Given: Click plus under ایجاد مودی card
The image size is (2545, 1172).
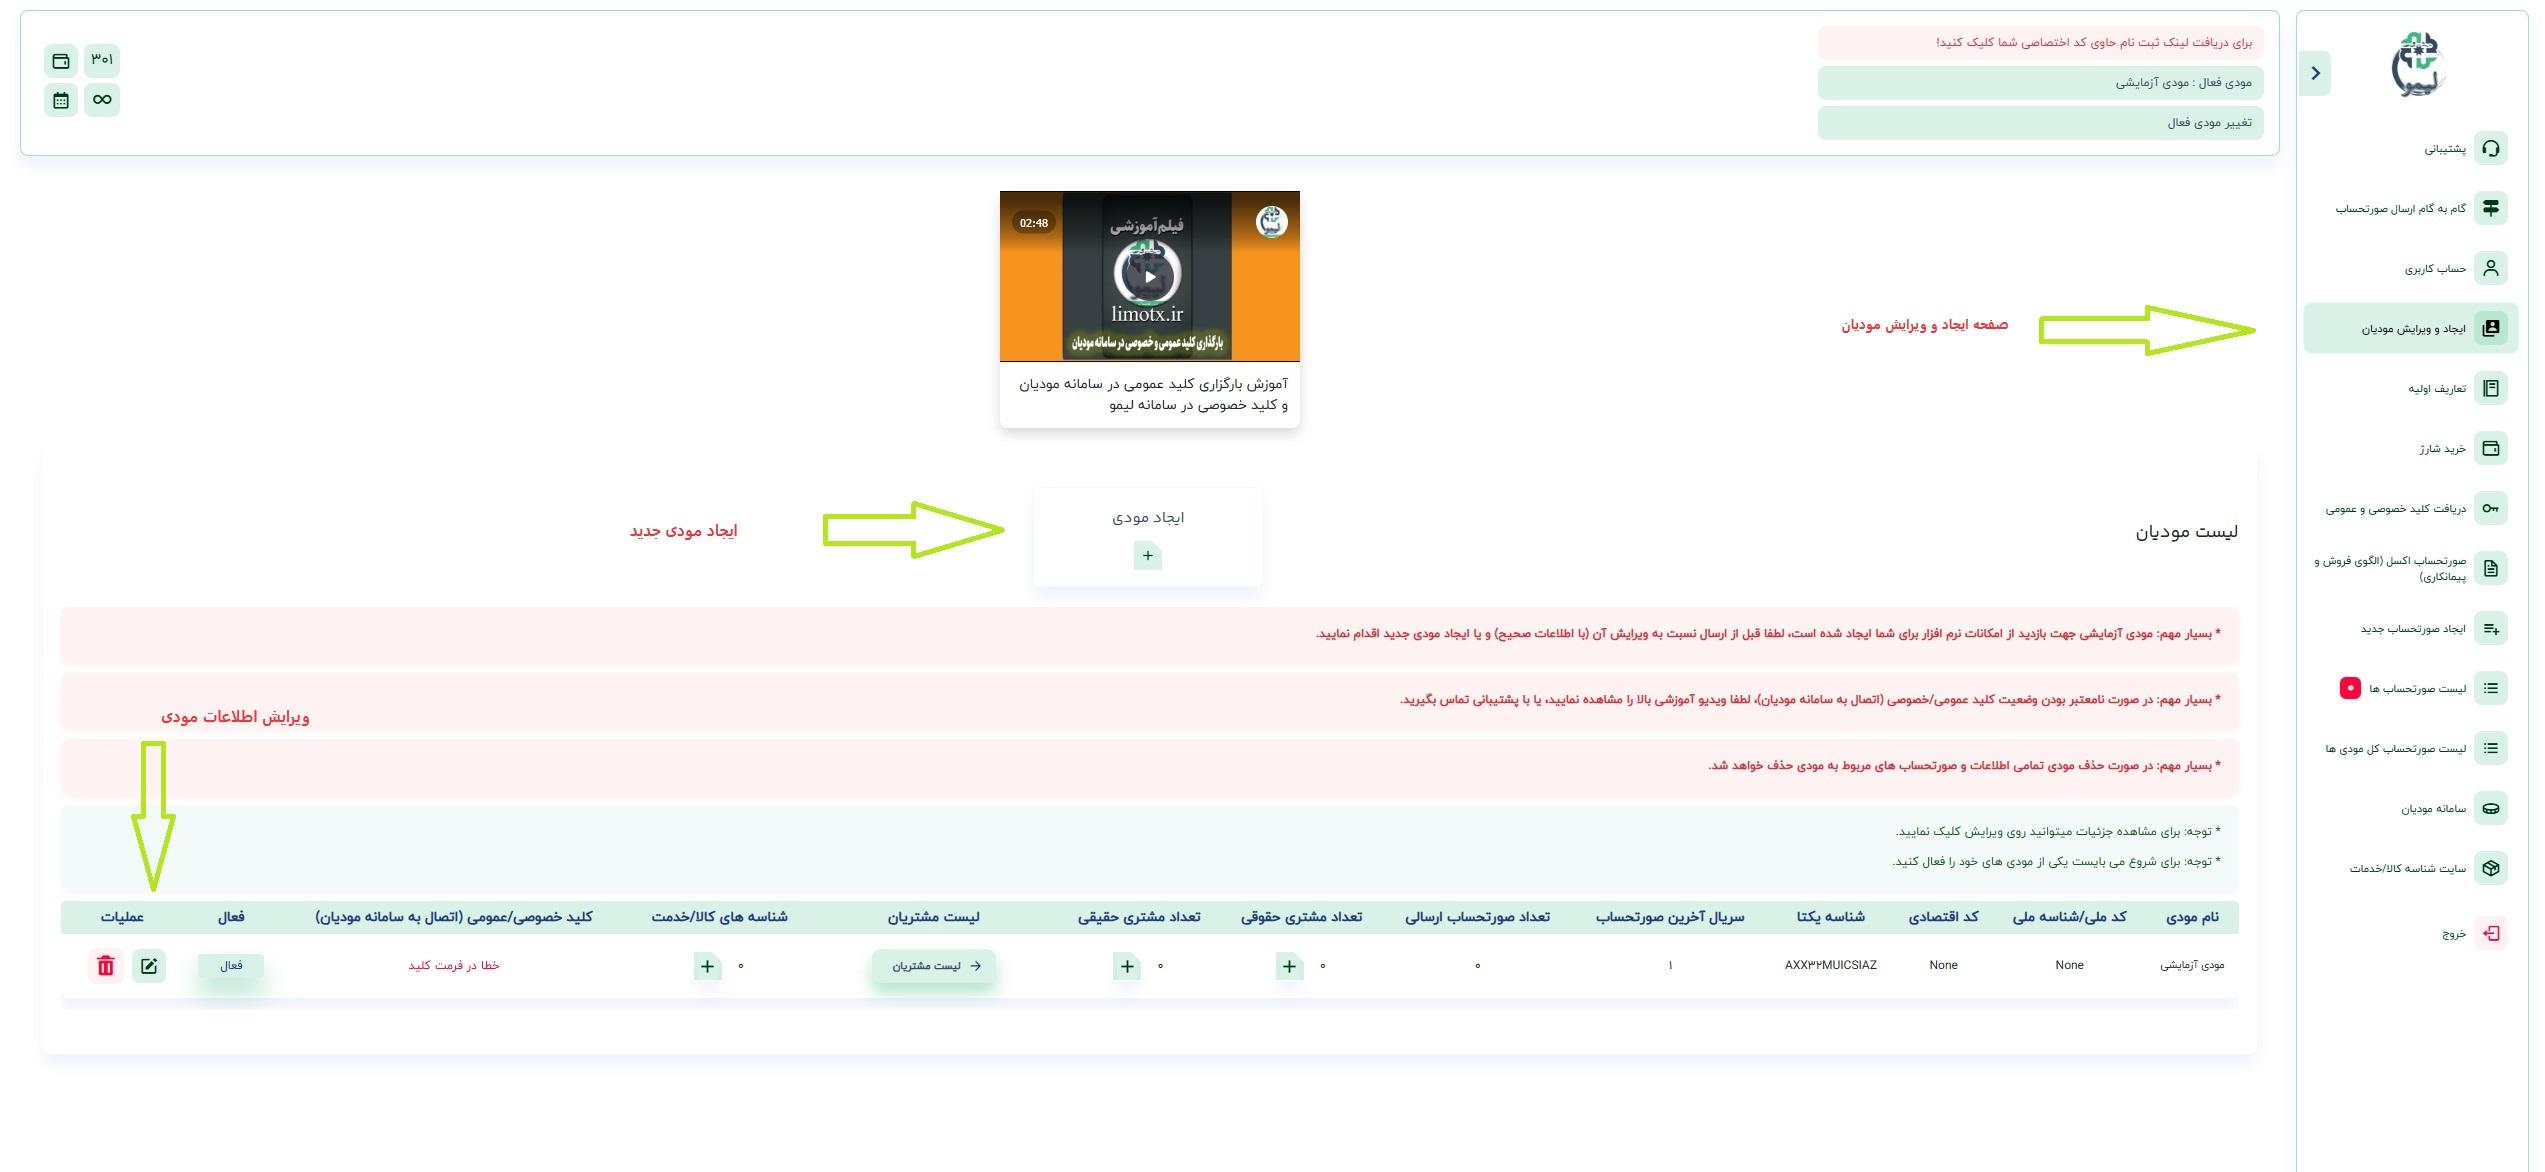Looking at the screenshot, I should pyautogui.click(x=1147, y=556).
